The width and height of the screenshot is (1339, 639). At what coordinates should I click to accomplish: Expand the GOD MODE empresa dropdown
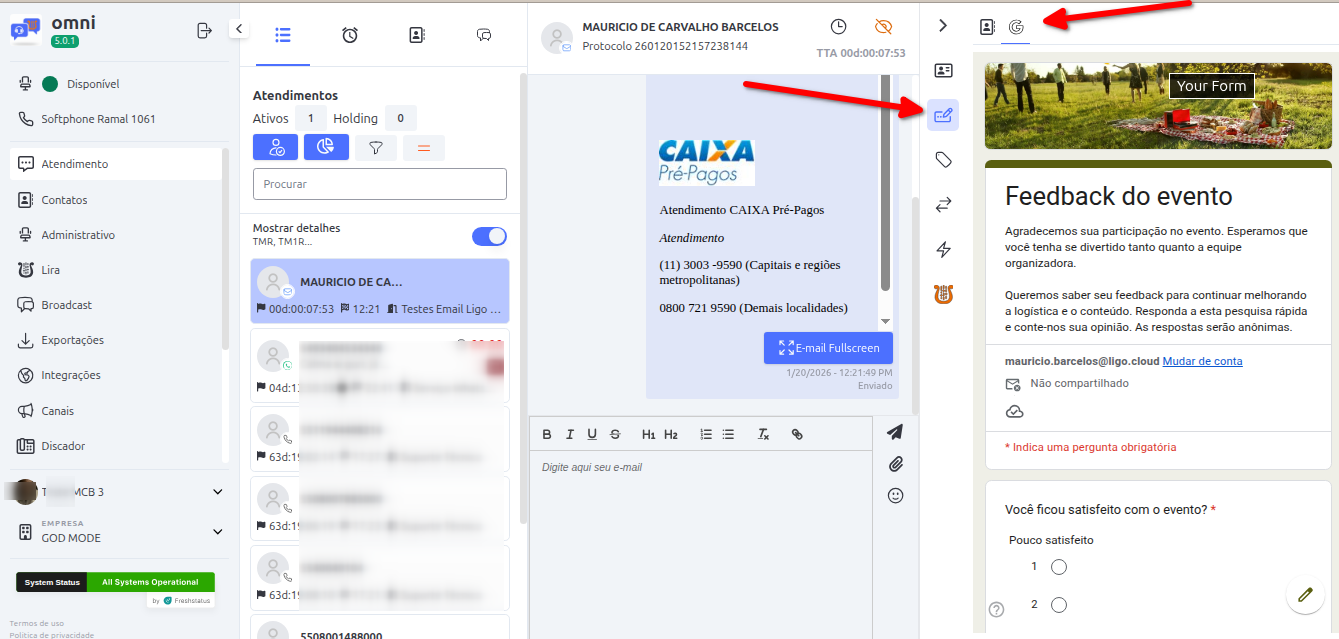217,531
